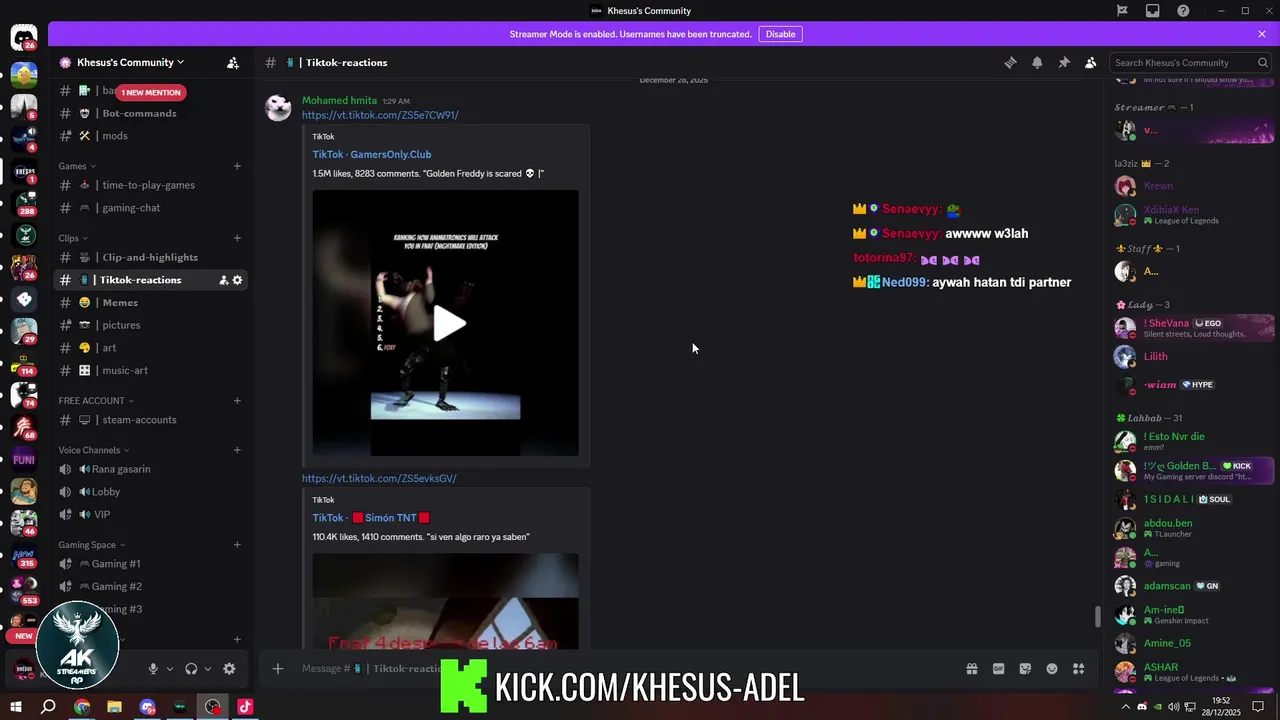1280x720 pixels.
Task: Add channel to Games category plus
Action: 237,166
